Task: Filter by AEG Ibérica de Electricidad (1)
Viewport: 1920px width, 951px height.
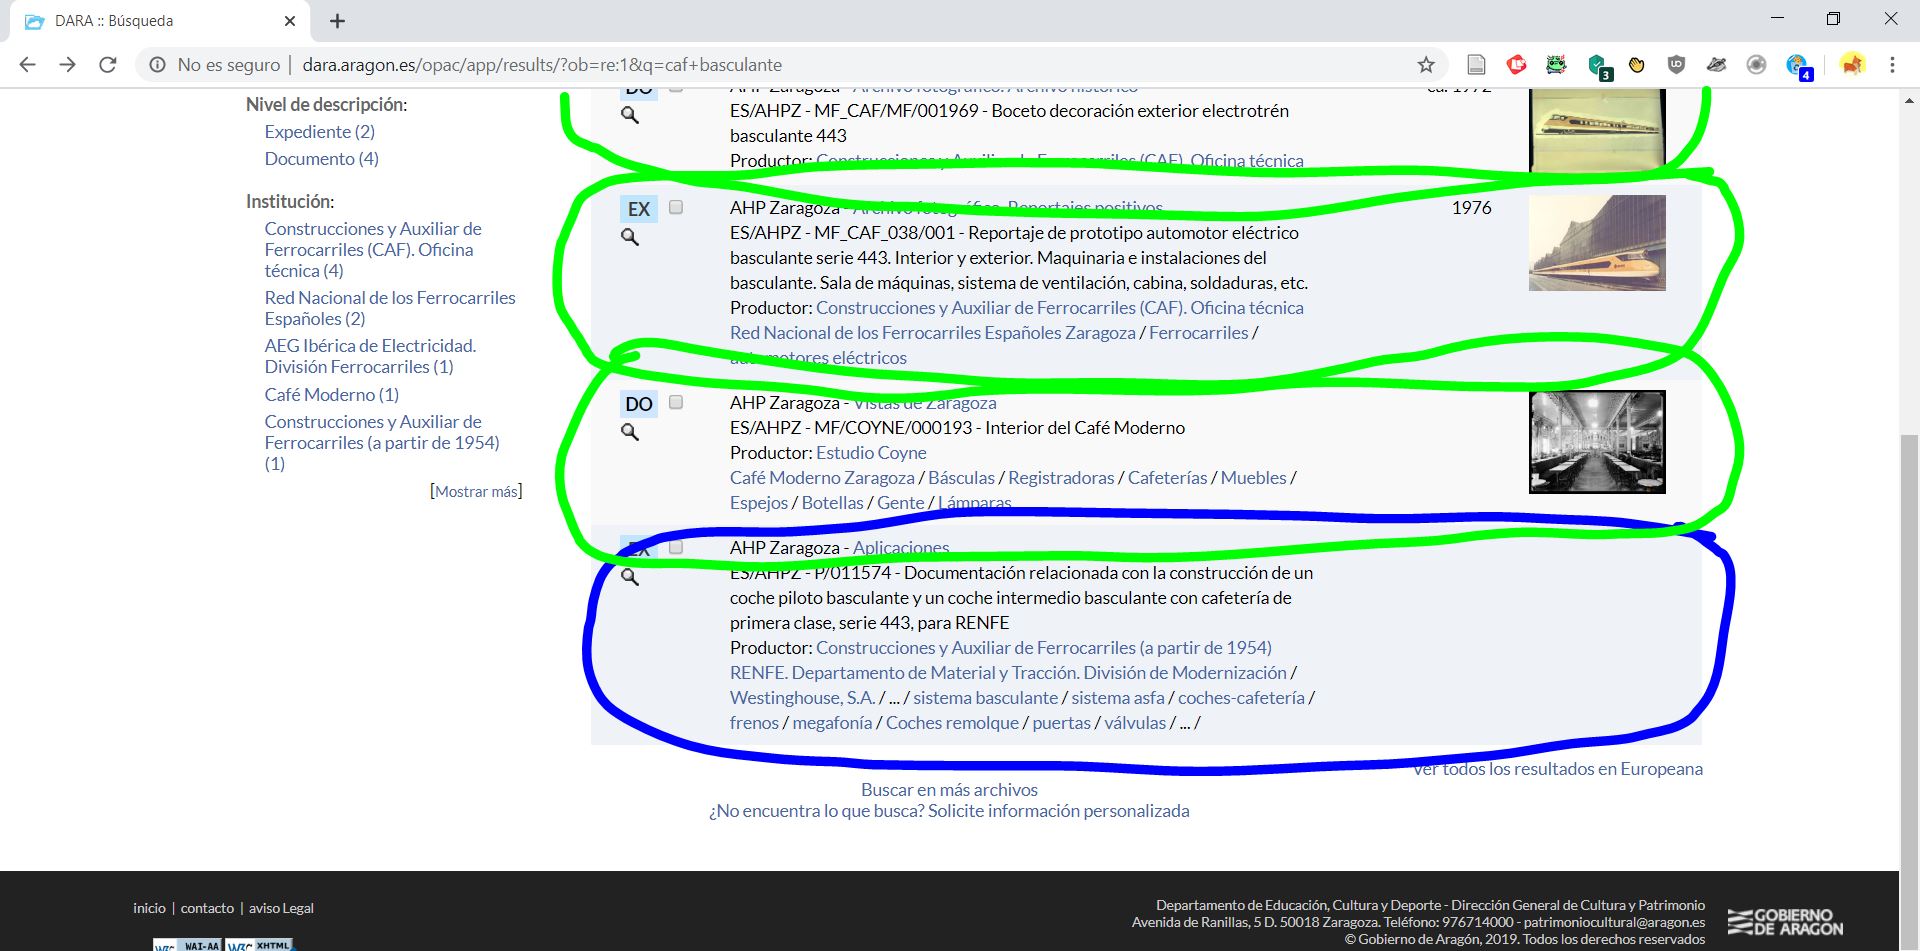Action: coord(370,356)
